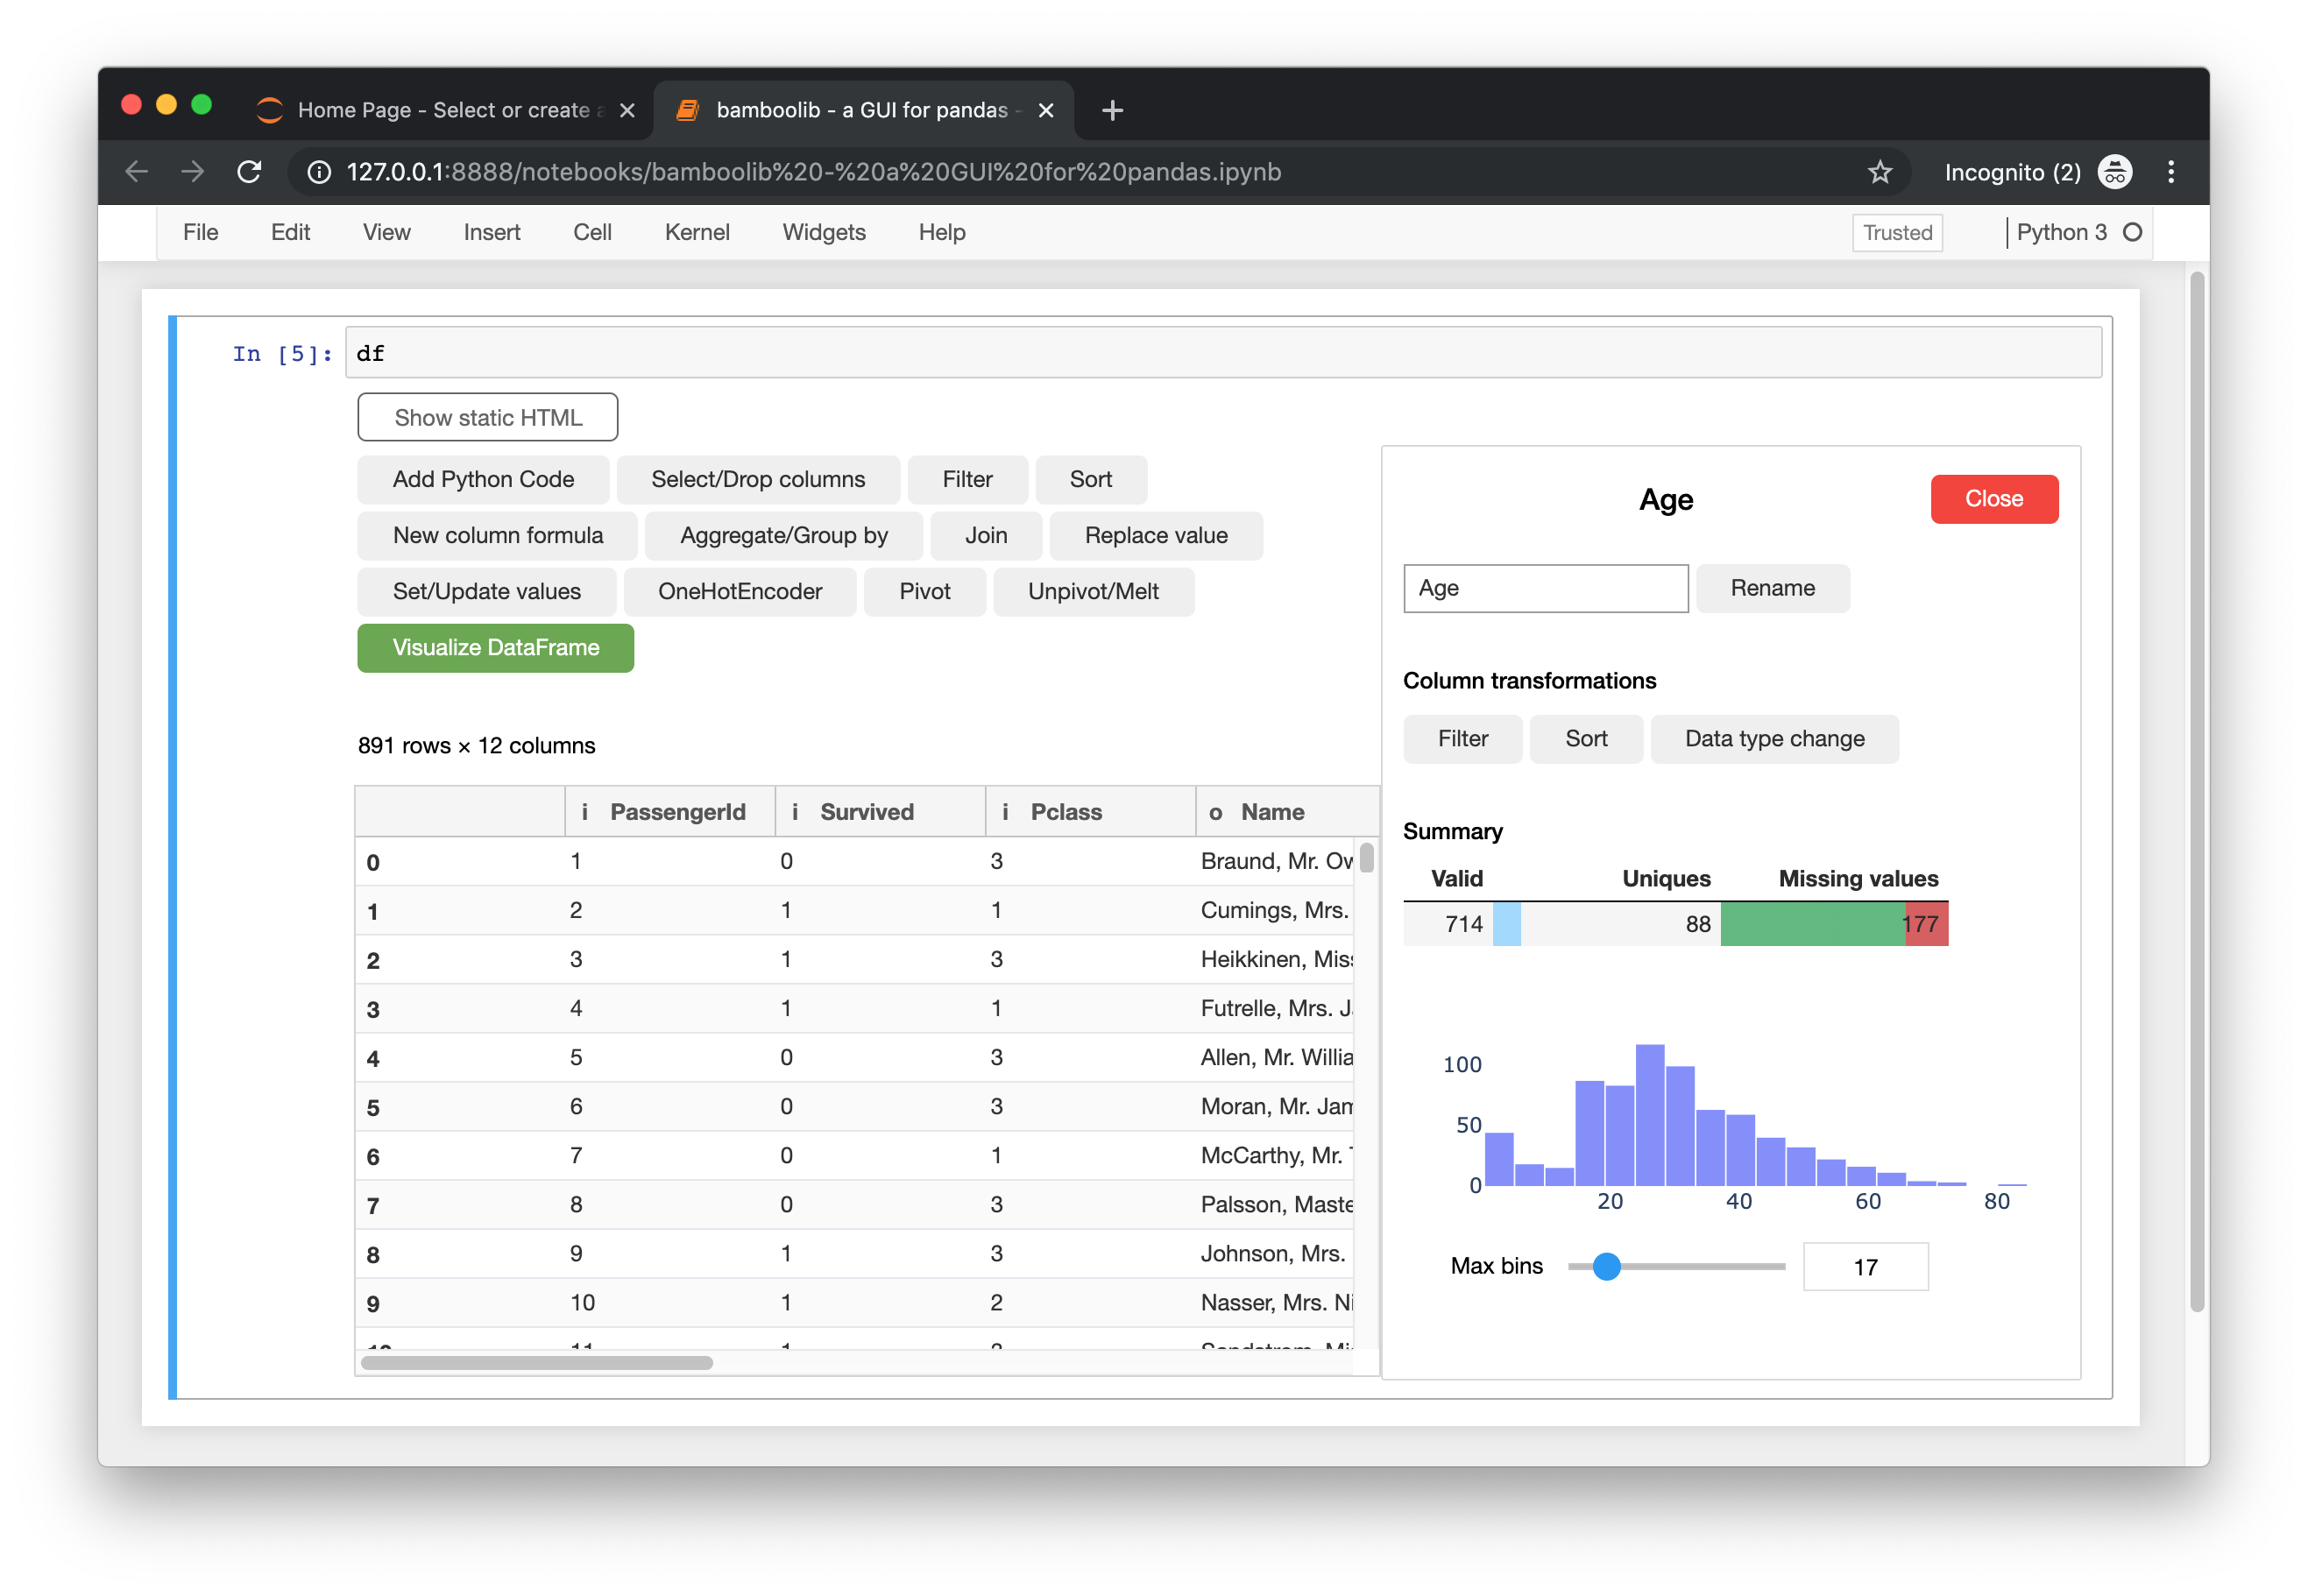Click the Aggregate/Group by icon
Screen dimensions: 2308x1596
click(784, 533)
